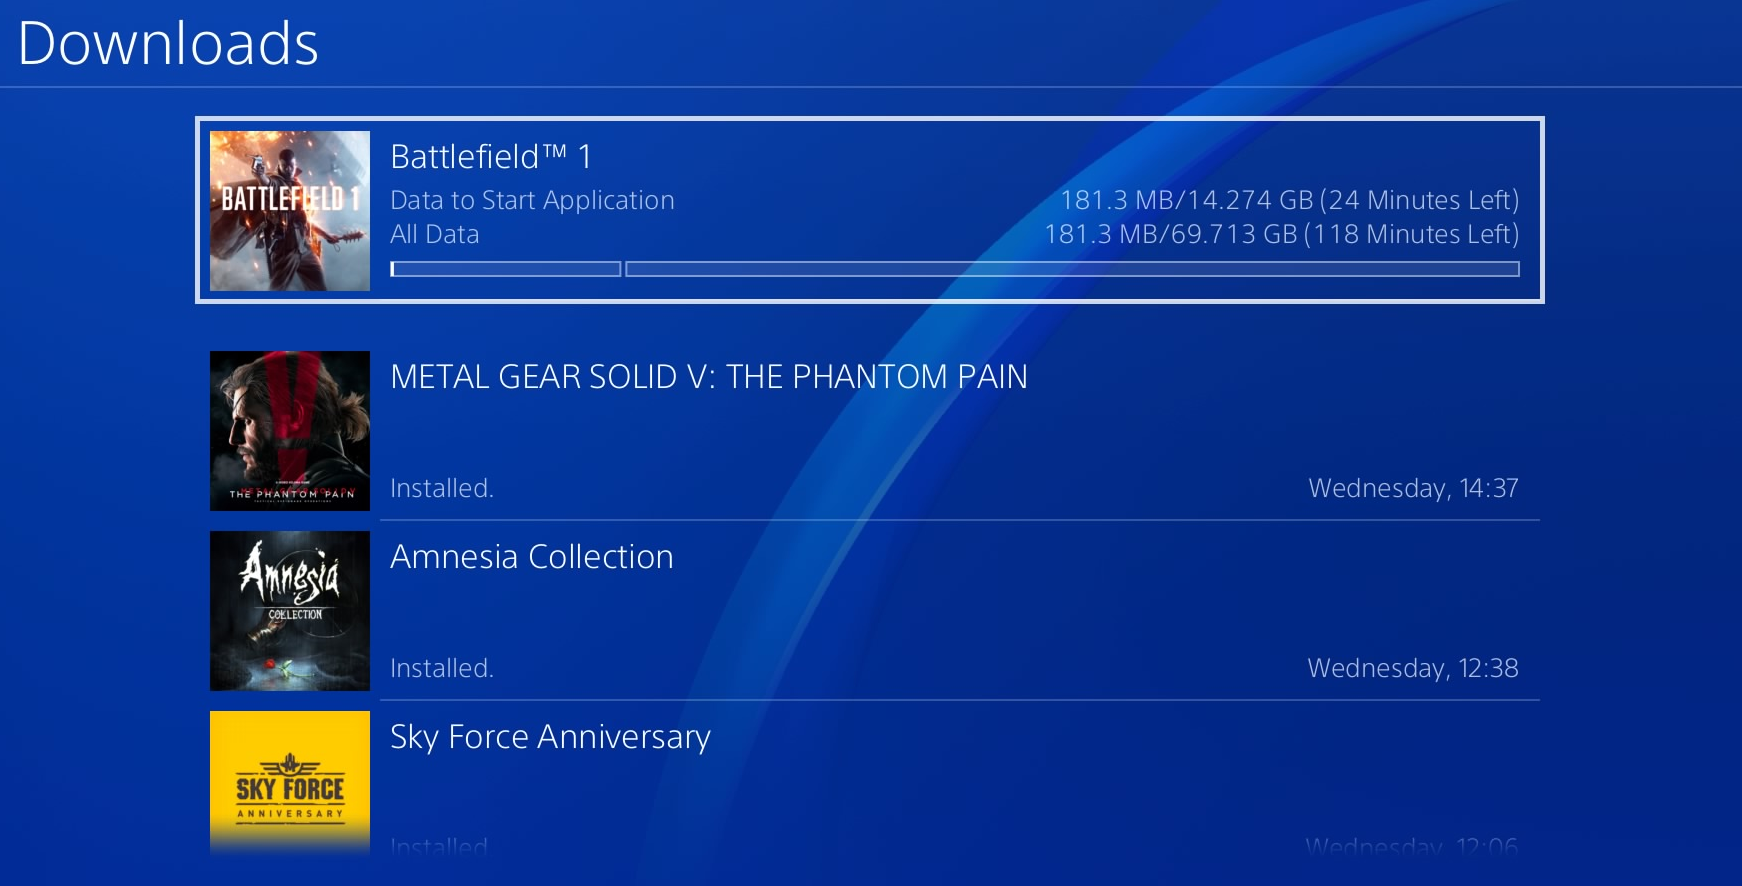Screen dimensions: 1742x886
Task: Select METAL GEAR SOLID V: THE PHANTOM PAIN title
Action: point(708,377)
